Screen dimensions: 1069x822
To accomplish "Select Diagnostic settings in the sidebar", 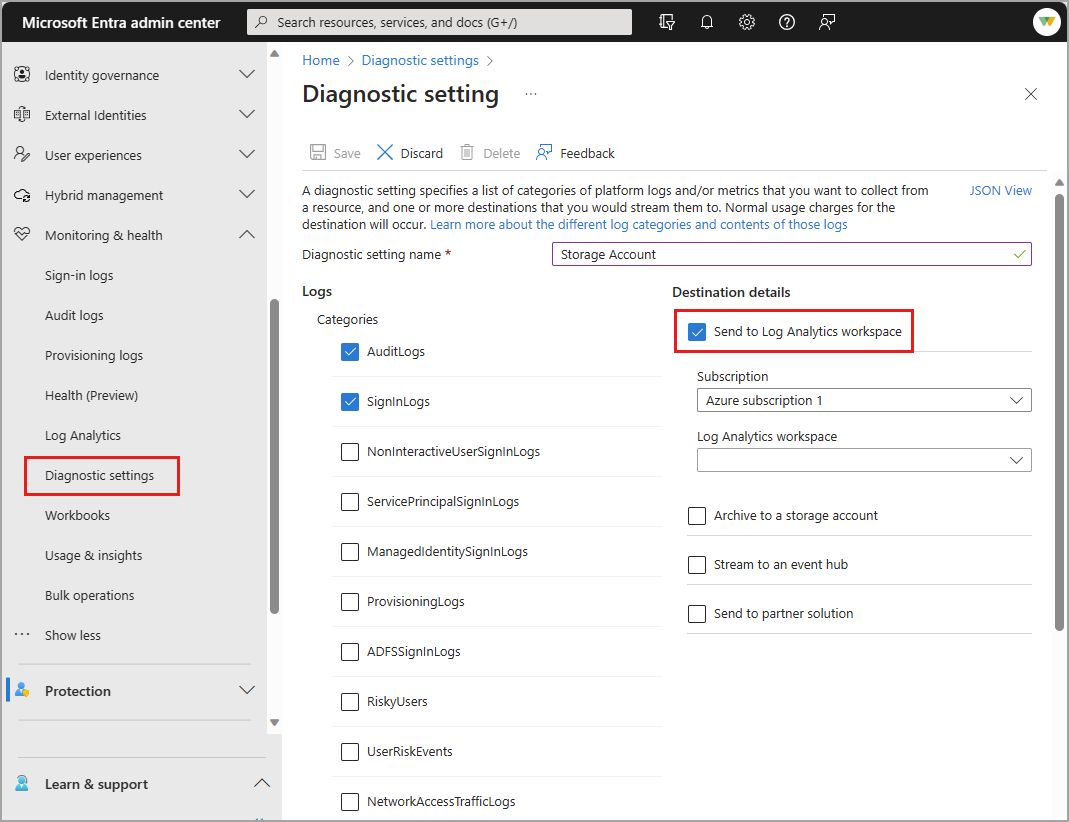I will tap(101, 475).
